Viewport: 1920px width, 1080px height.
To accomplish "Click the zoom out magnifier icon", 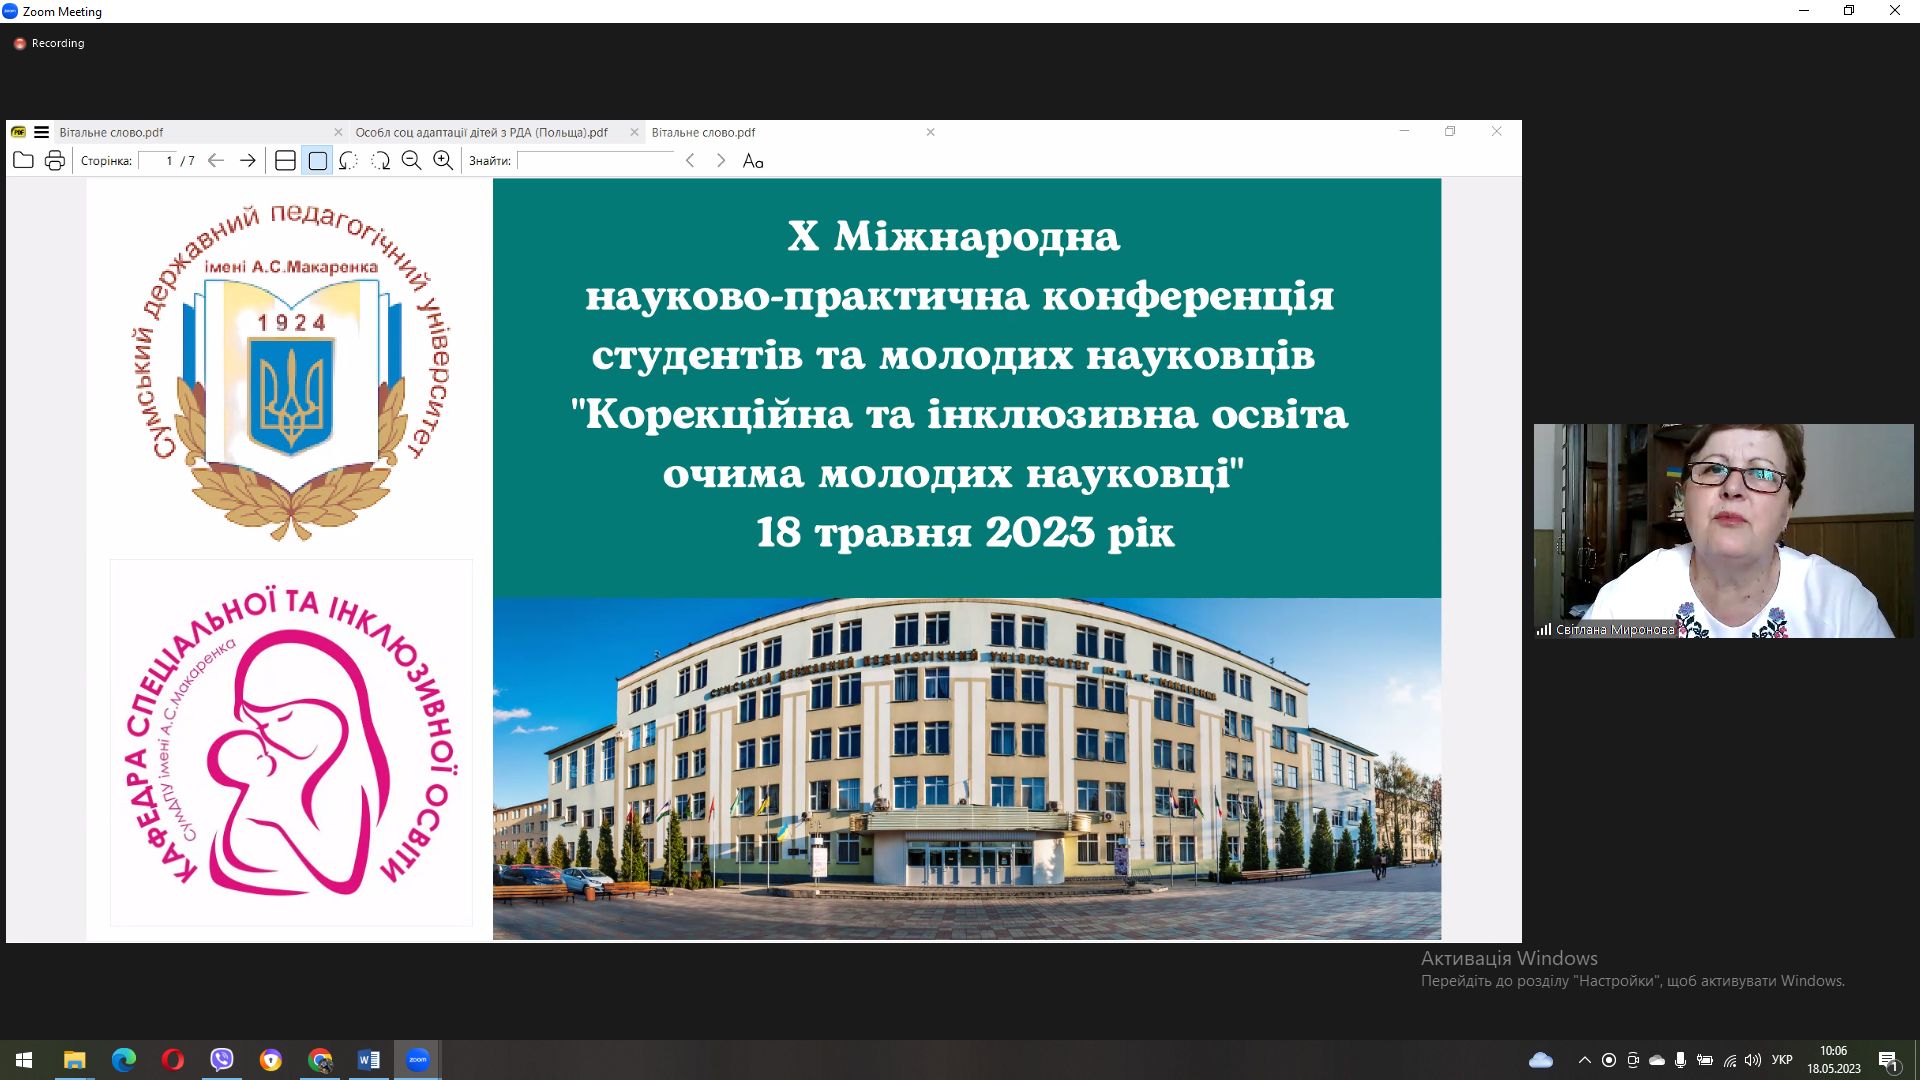I will pyautogui.click(x=411, y=160).
